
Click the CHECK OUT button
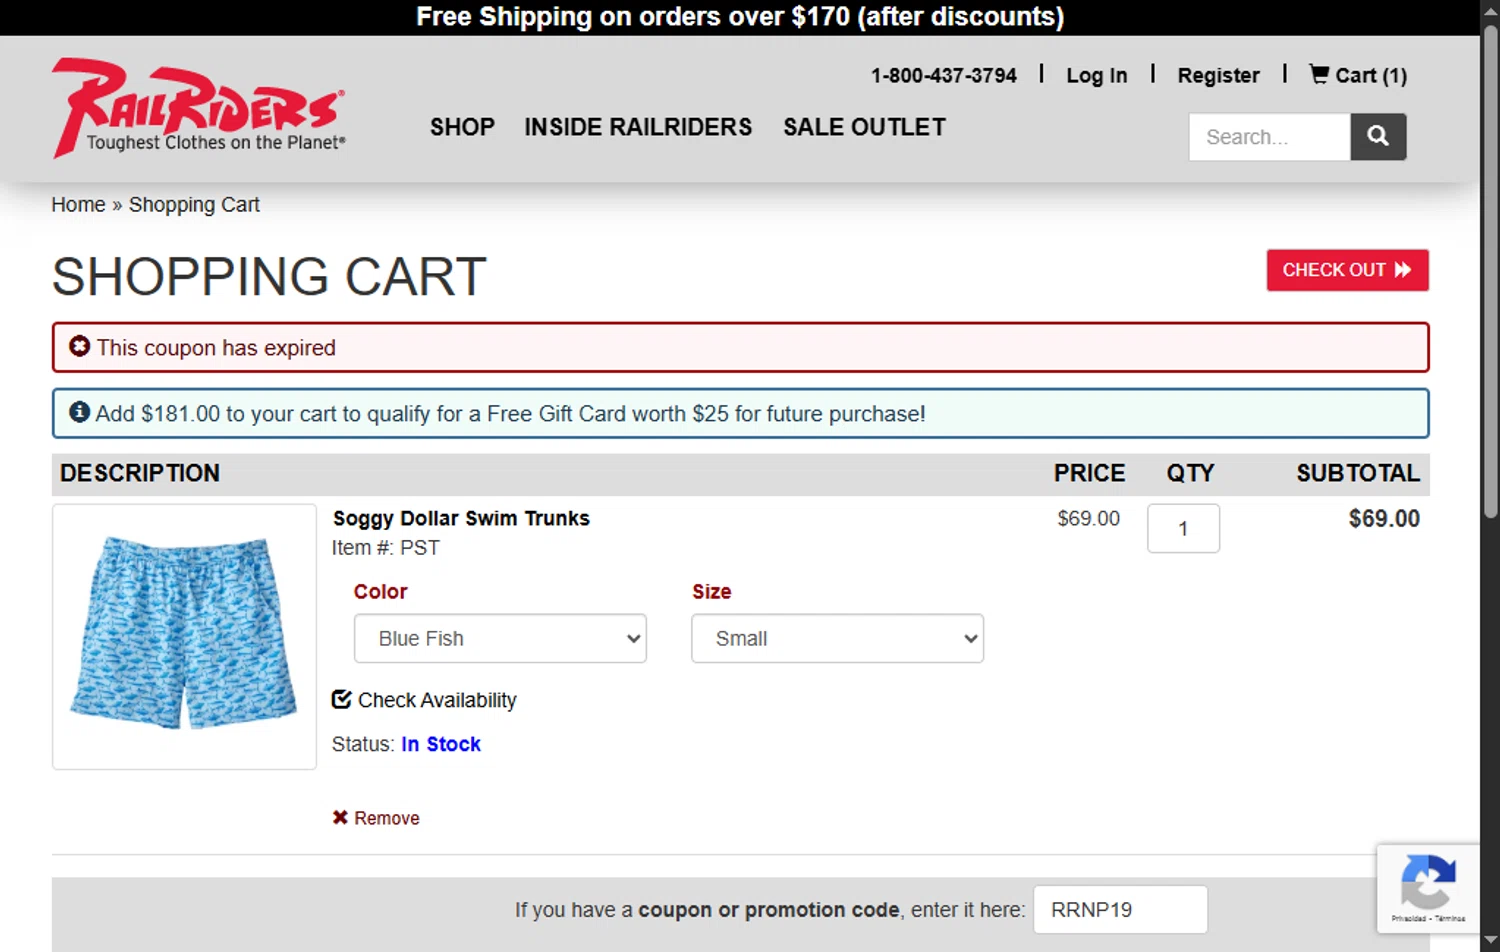point(1347,270)
